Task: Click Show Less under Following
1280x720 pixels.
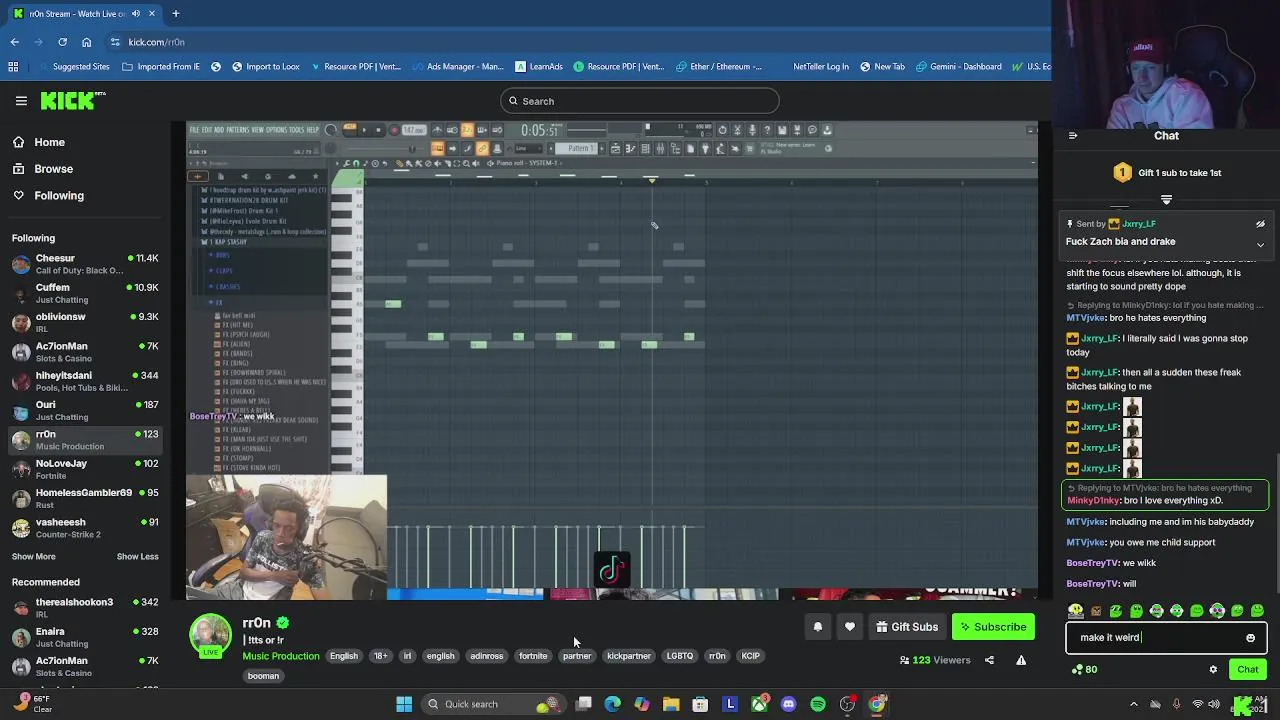Action: (137, 557)
